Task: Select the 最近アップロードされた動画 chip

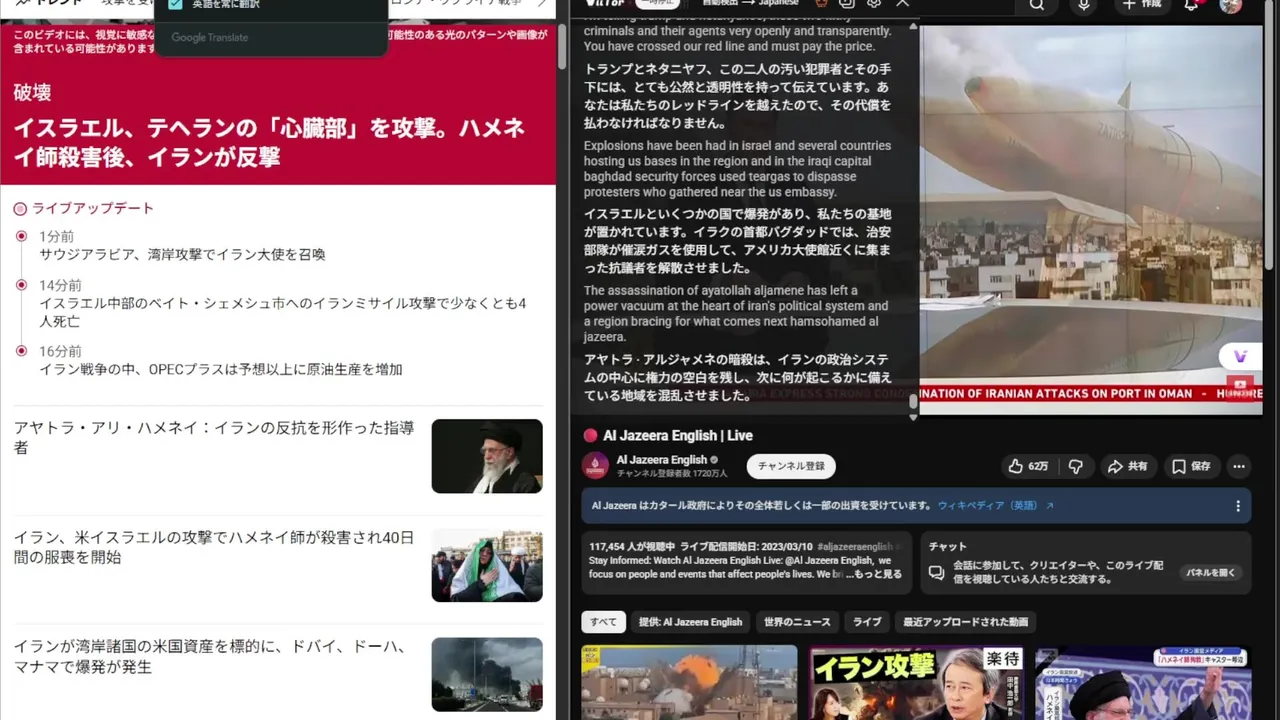Action: 965,622
